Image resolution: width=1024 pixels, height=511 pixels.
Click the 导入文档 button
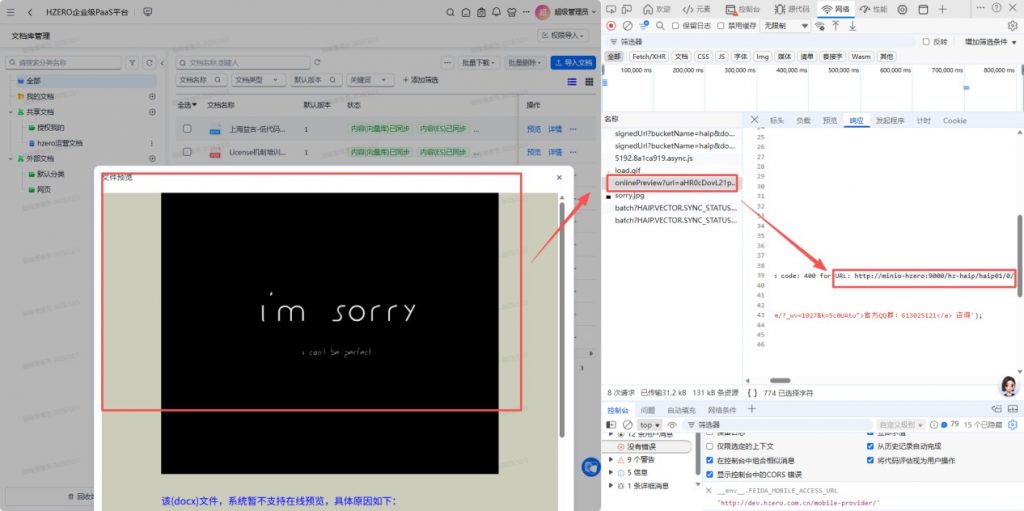pyautogui.click(x=573, y=62)
